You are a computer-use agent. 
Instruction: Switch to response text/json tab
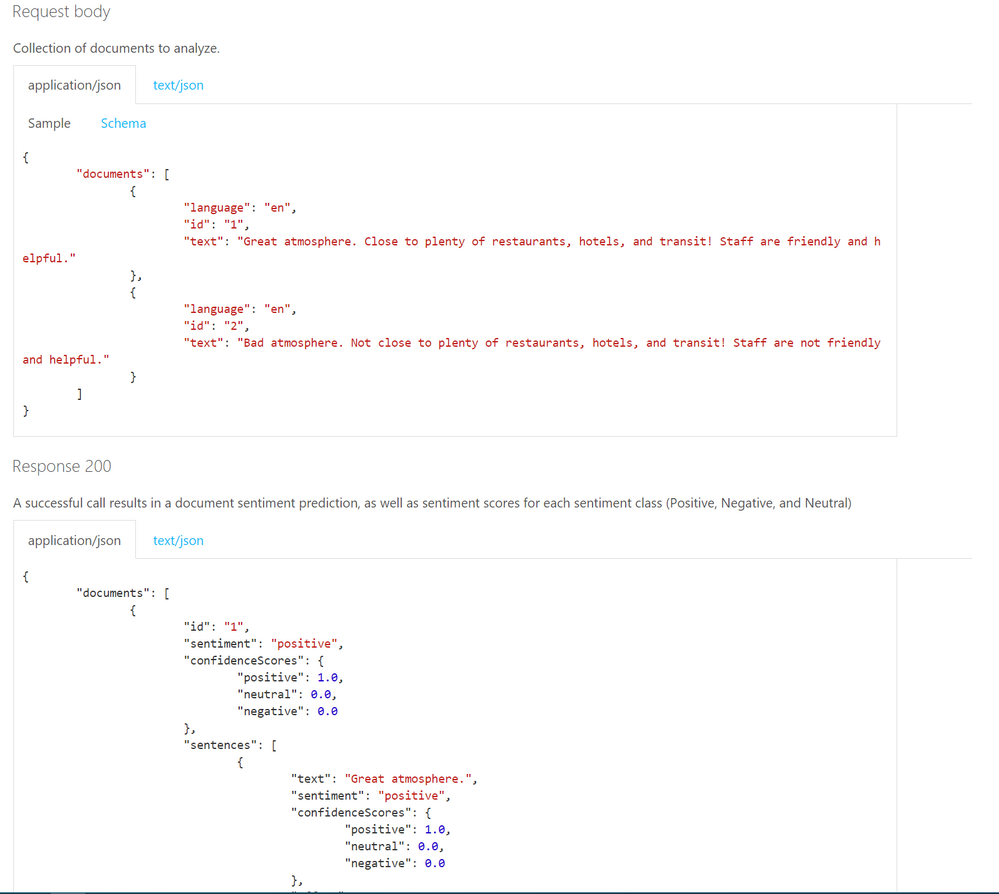pos(178,540)
